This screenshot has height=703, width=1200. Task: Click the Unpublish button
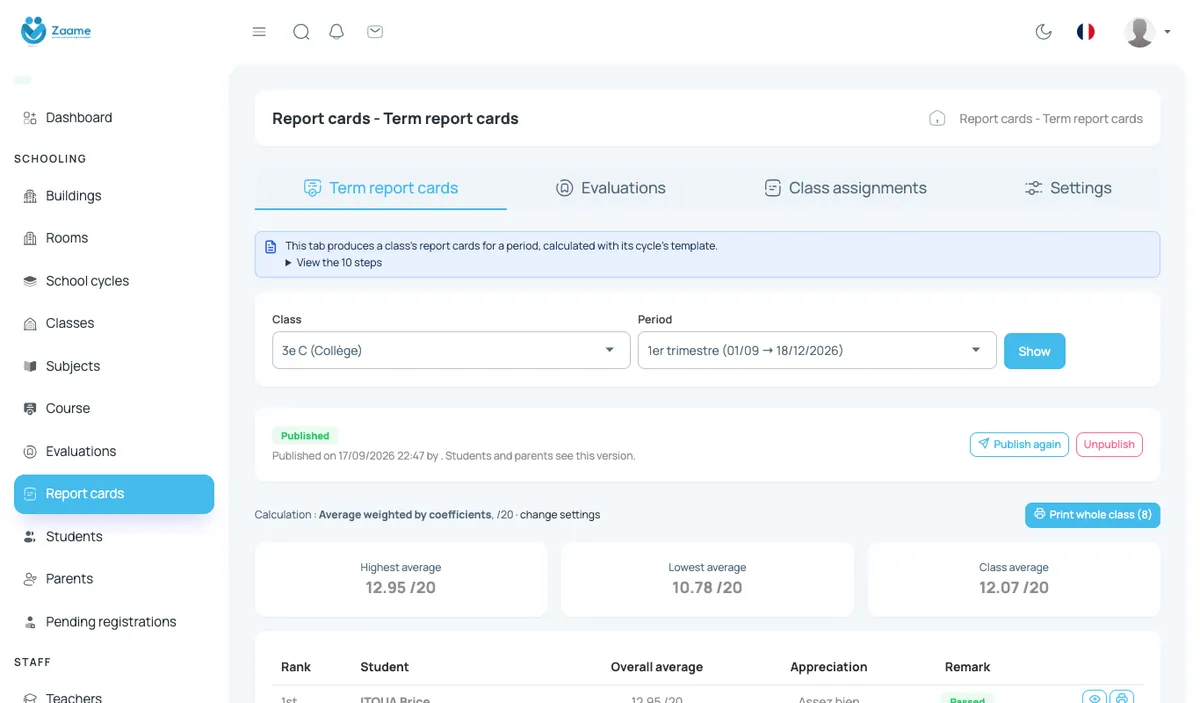click(x=1109, y=445)
